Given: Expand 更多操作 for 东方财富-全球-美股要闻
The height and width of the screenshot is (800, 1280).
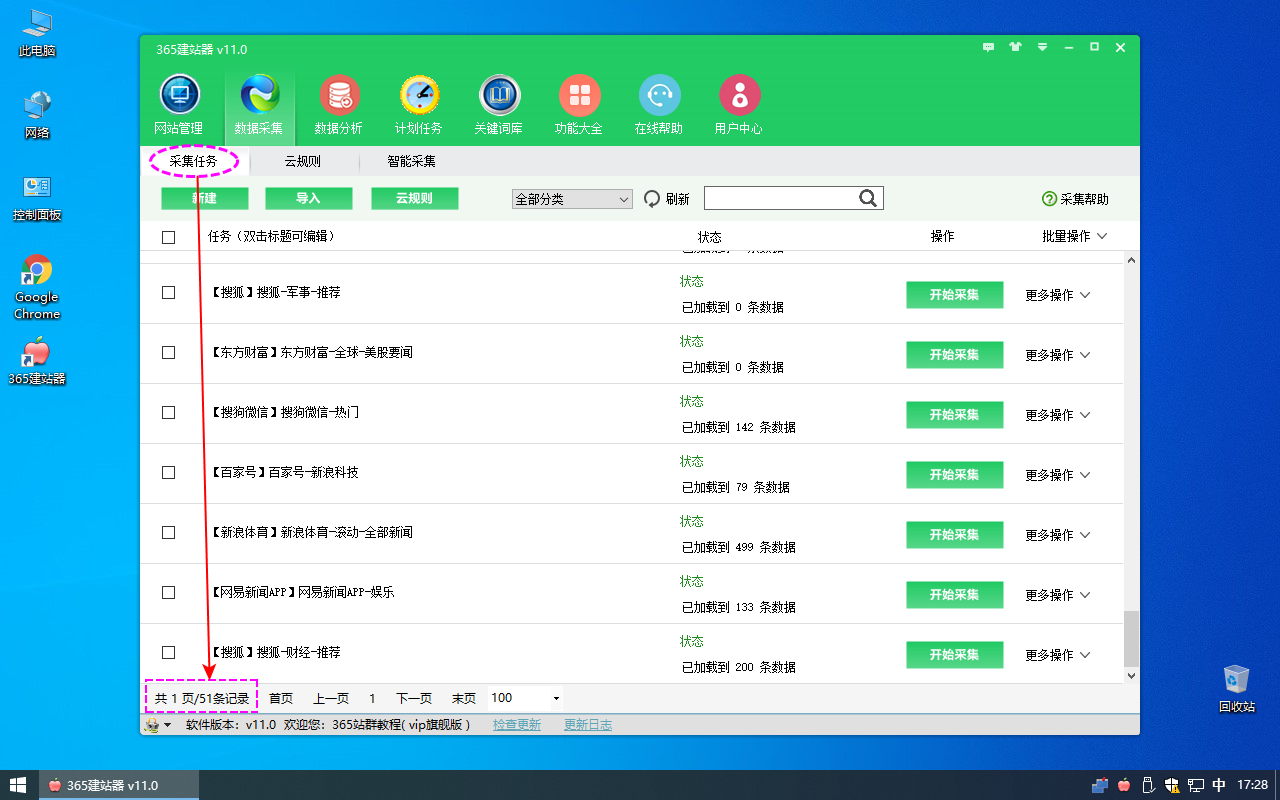Looking at the screenshot, I should (x=1057, y=355).
